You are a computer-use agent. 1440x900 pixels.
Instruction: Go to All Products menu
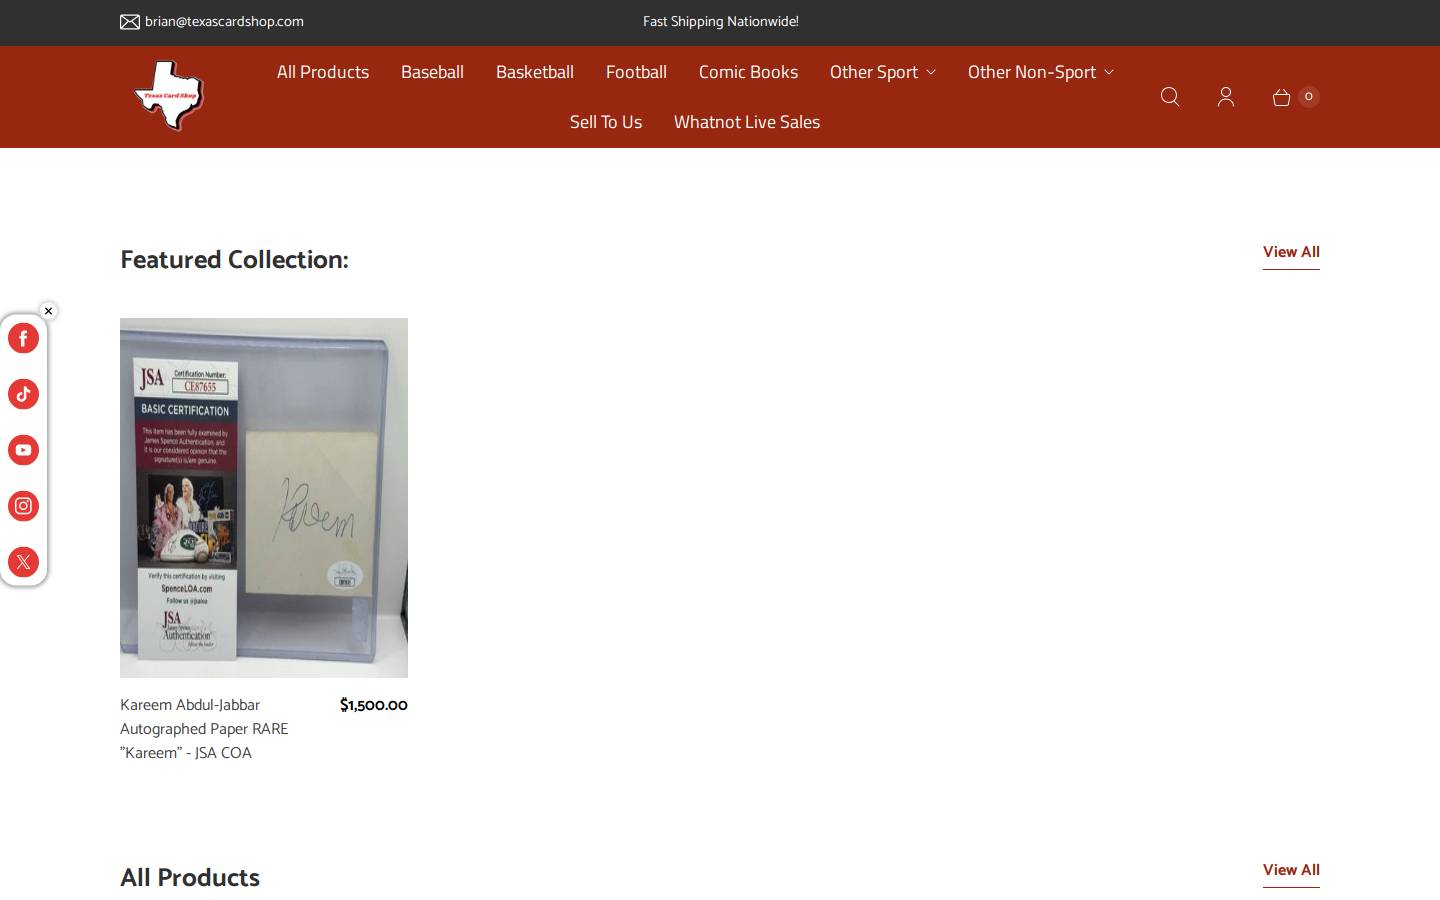pos(323,72)
